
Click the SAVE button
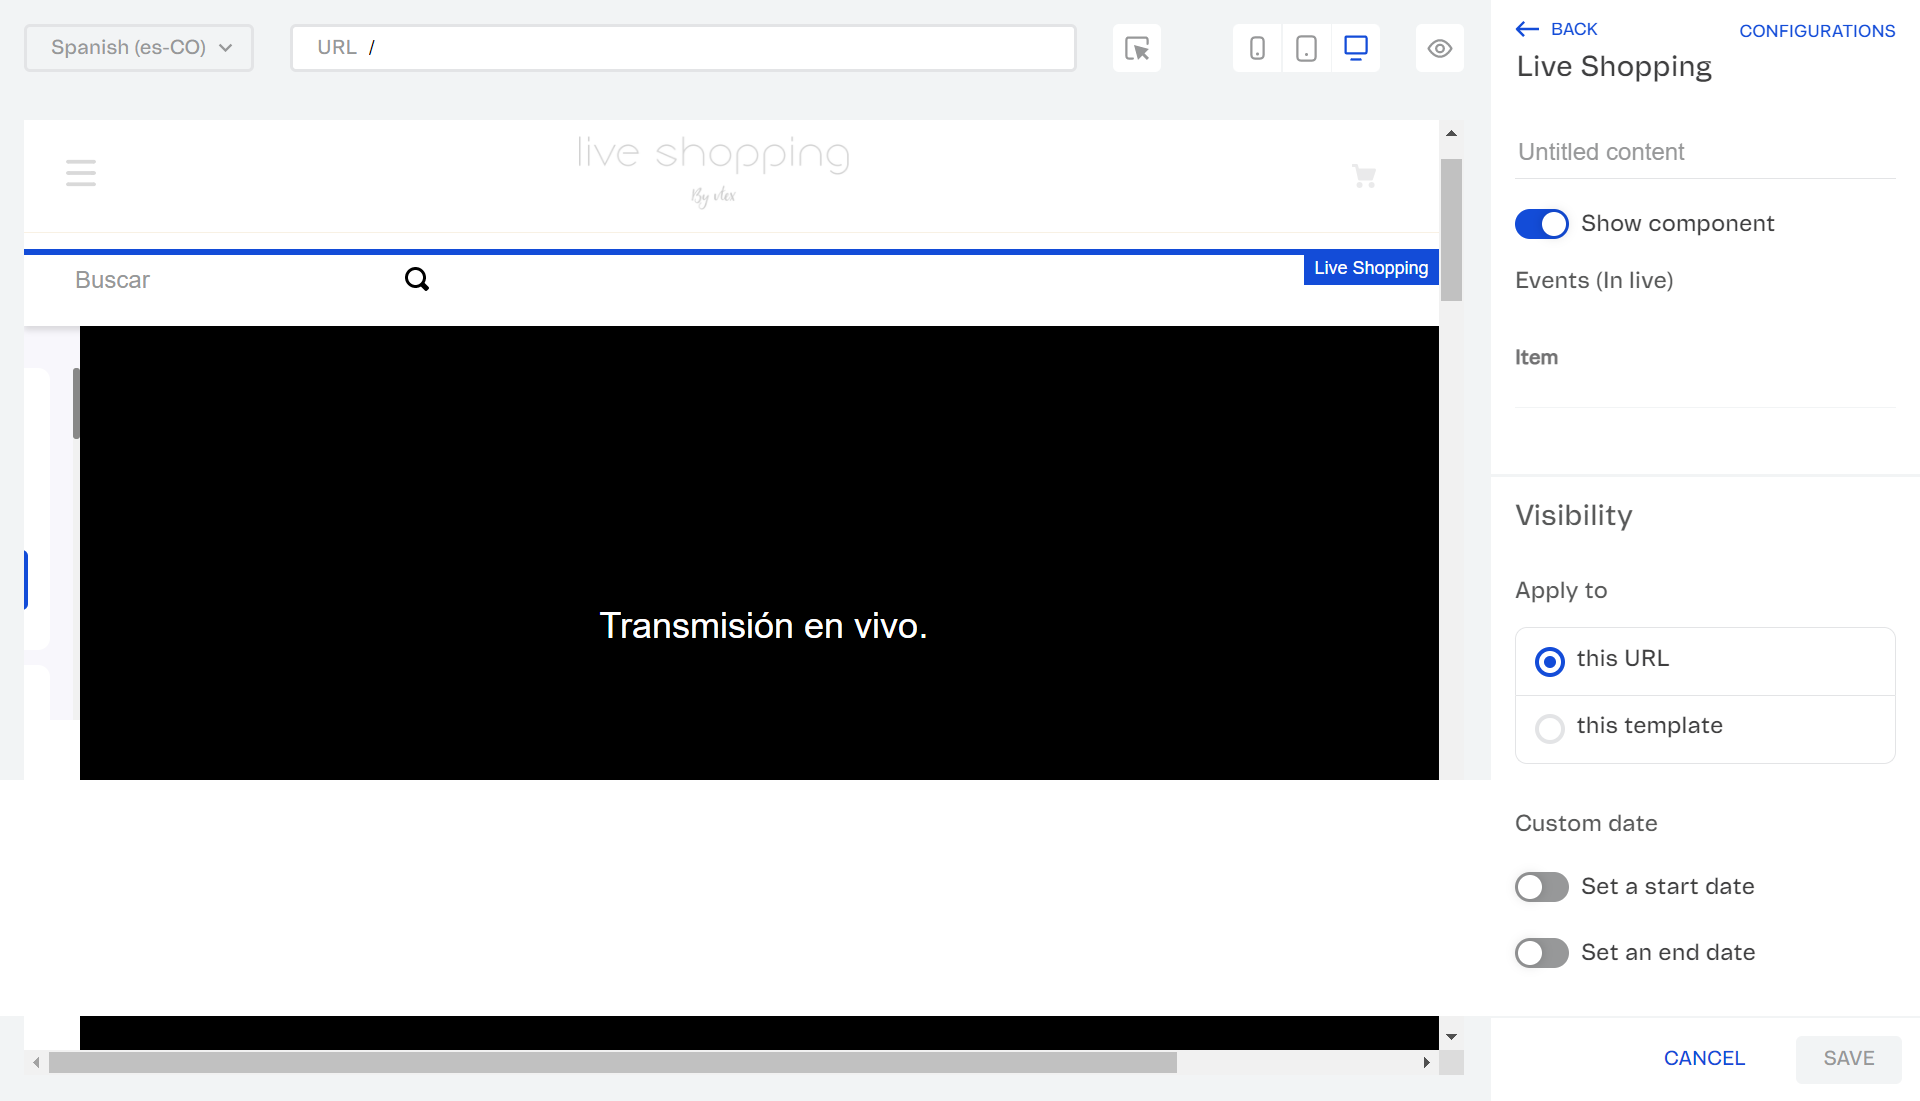[x=1847, y=1057]
